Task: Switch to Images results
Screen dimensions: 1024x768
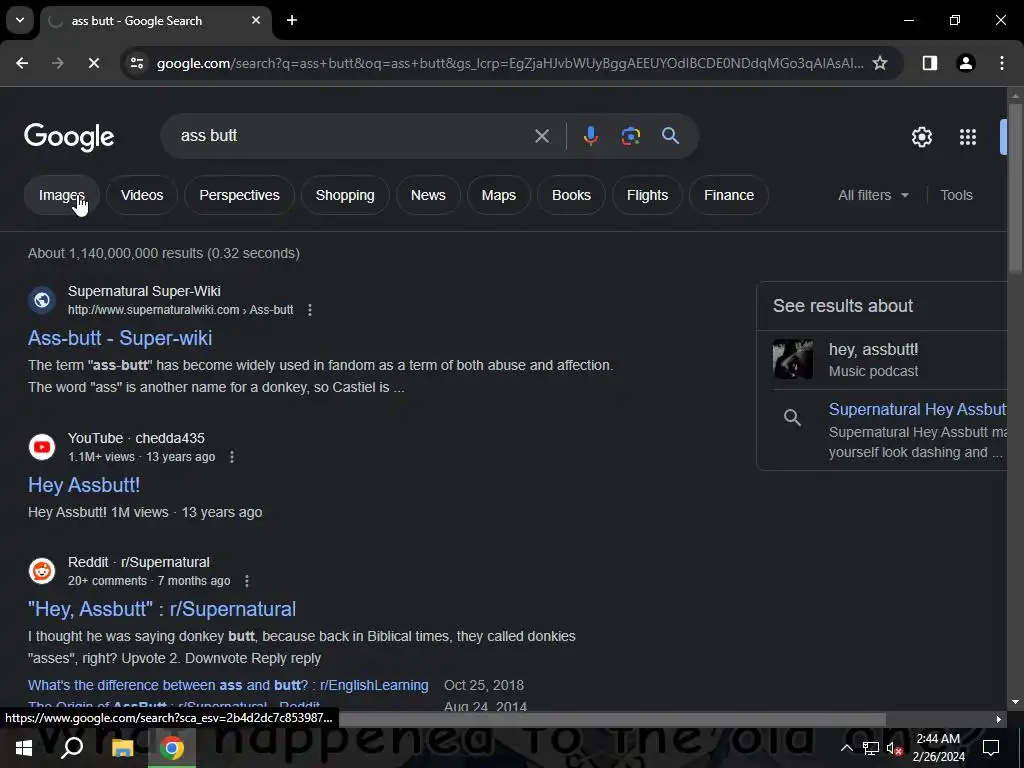Action: click(x=61, y=195)
